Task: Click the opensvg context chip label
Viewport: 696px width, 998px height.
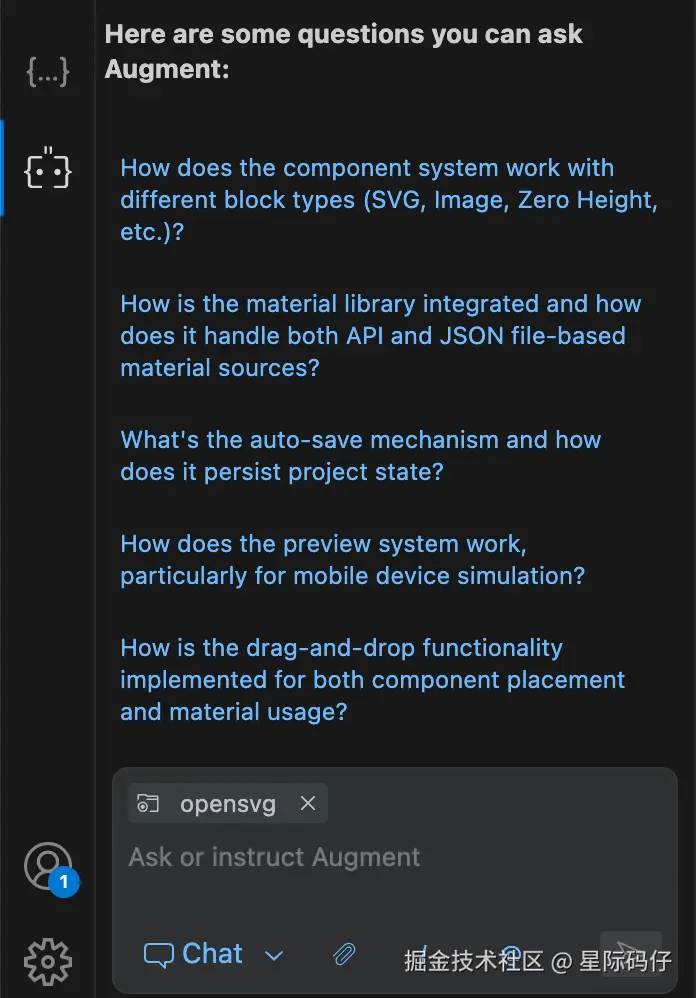Action: 227,804
